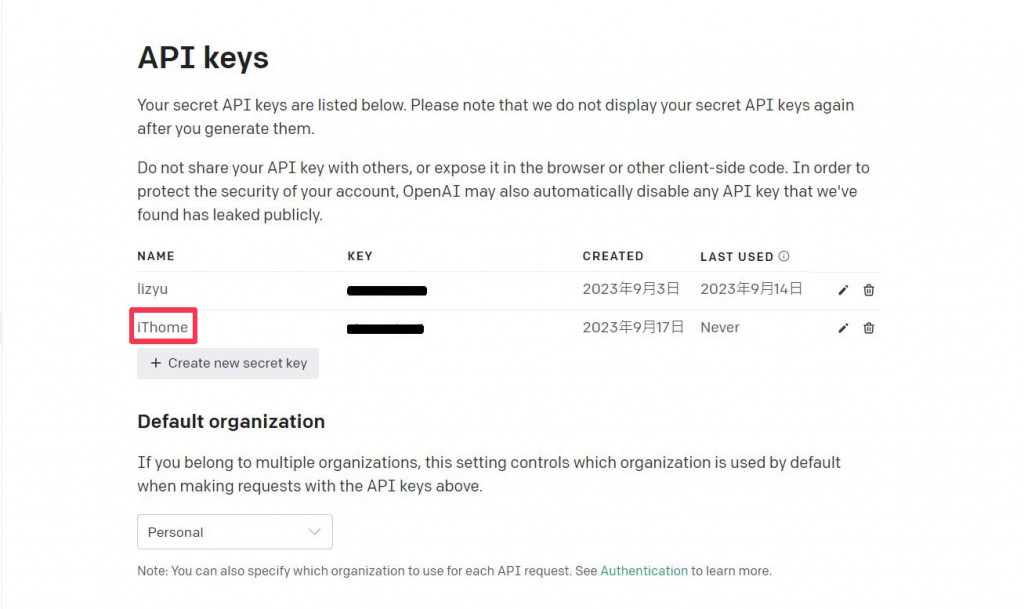Click Create new secret key button
The image size is (1024, 609).
pos(228,363)
